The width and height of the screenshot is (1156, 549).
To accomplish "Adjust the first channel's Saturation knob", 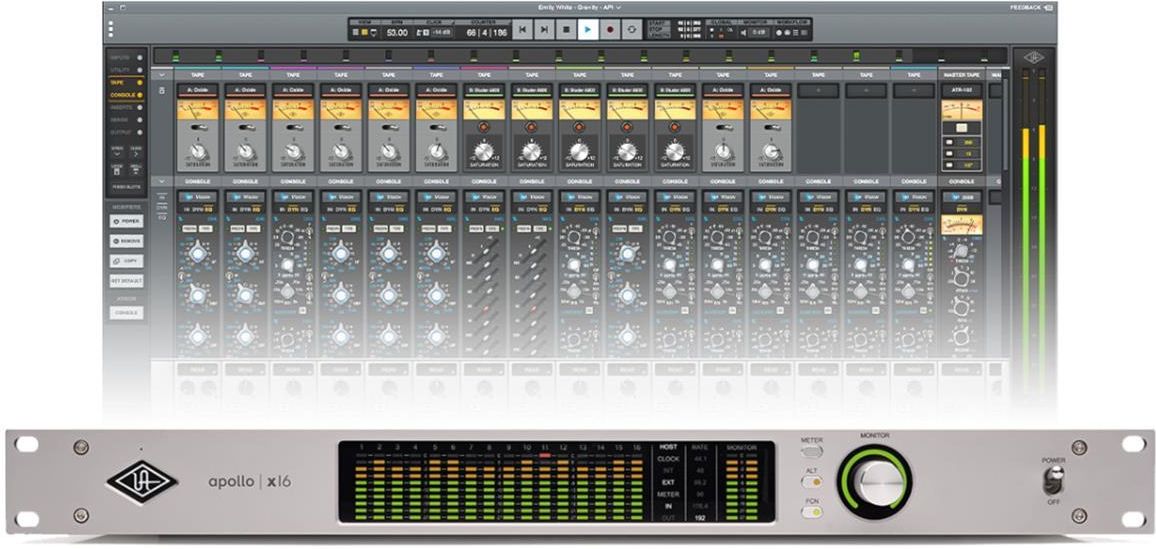I will pyautogui.click(x=198, y=152).
